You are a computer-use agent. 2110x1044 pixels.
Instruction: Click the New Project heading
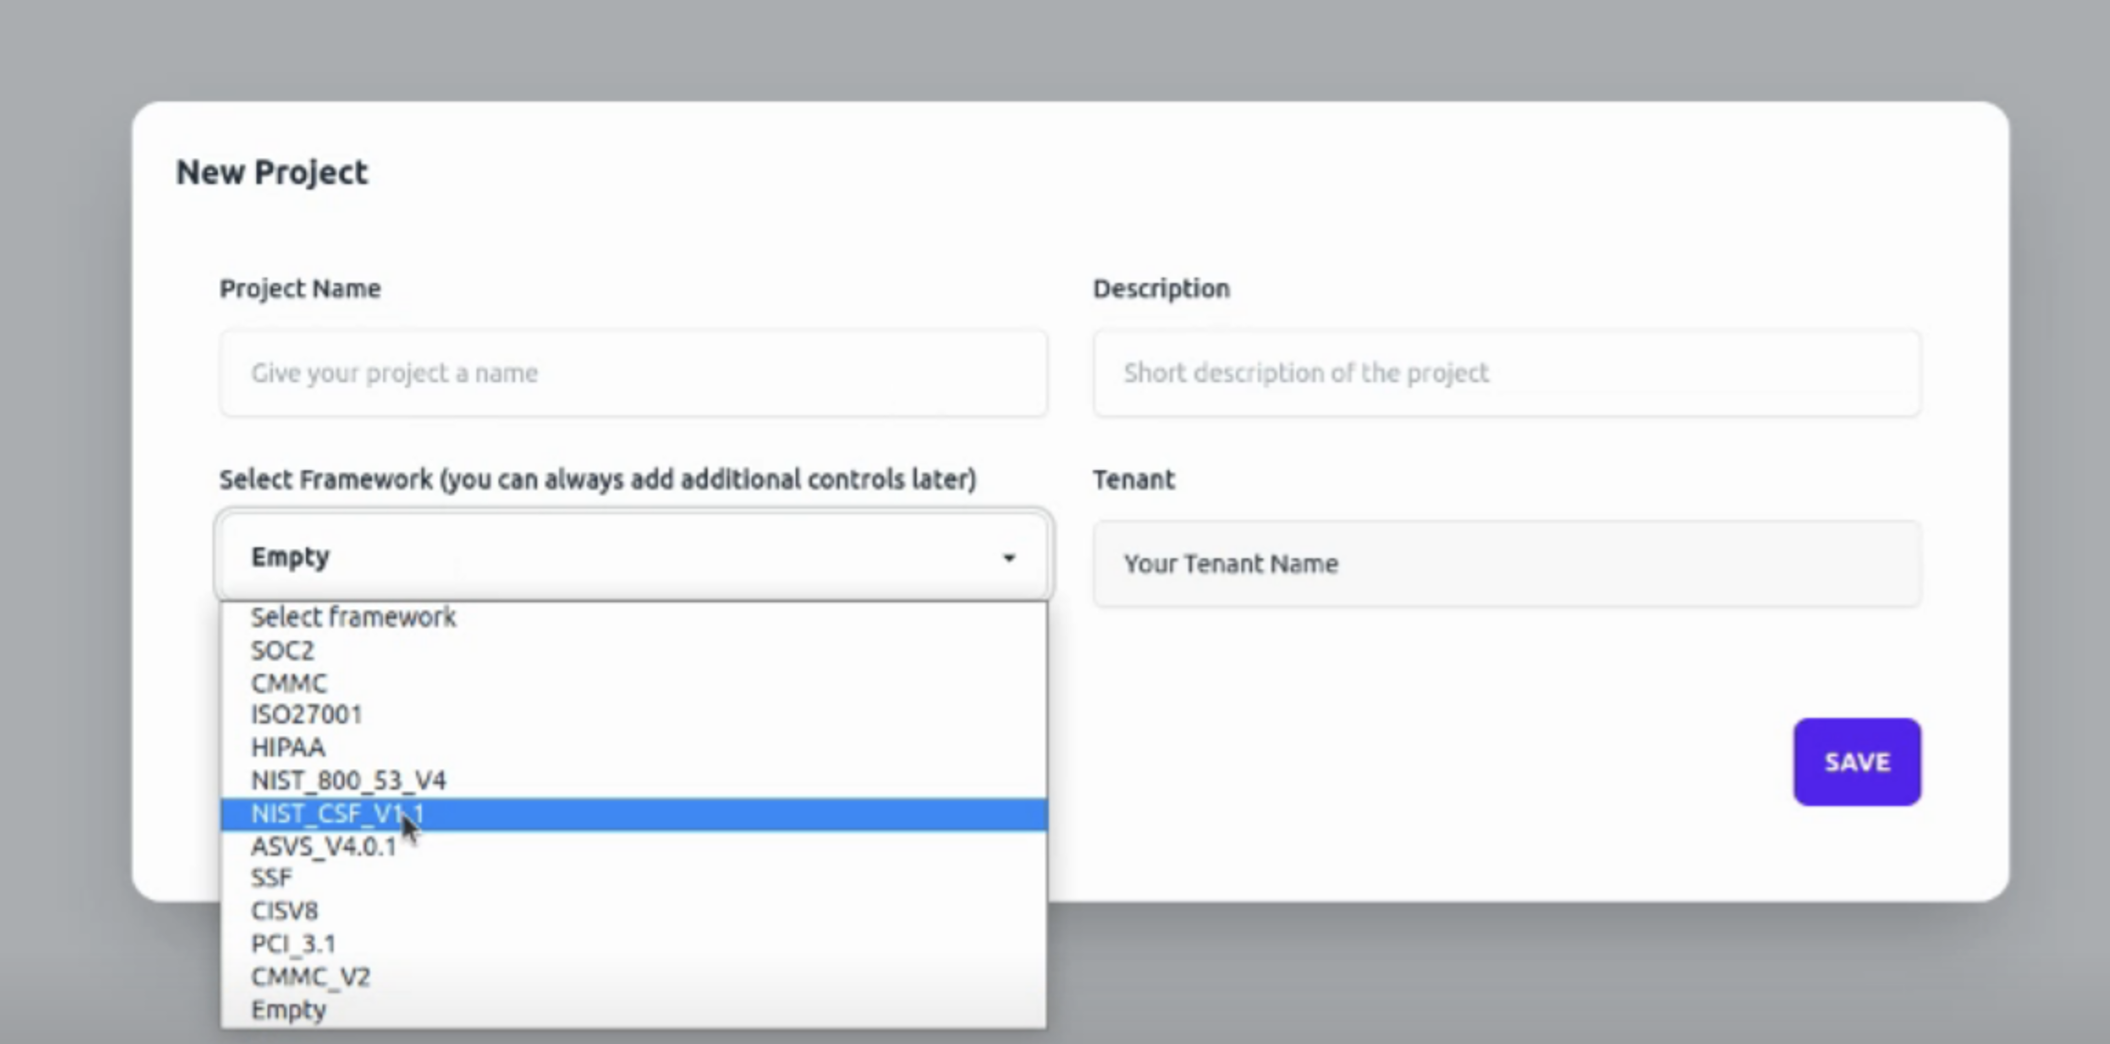click(272, 172)
